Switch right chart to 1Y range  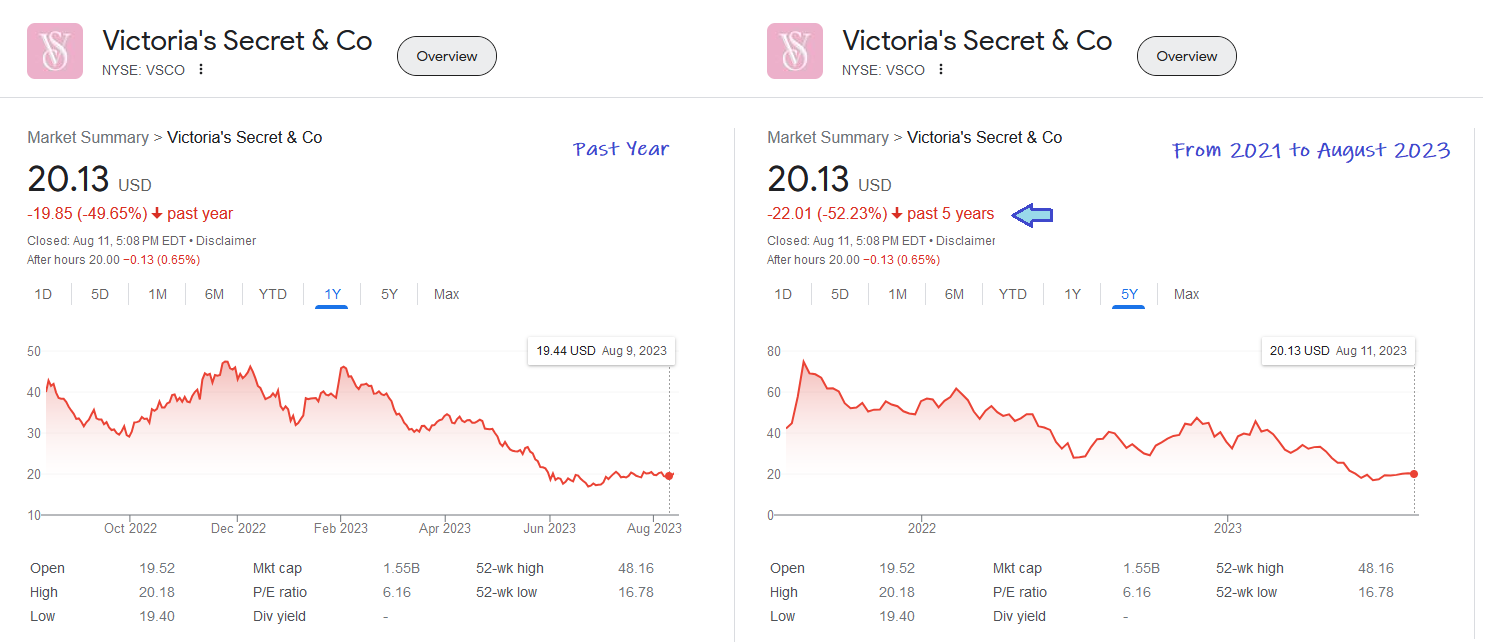pyautogui.click(x=1072, y=294)
